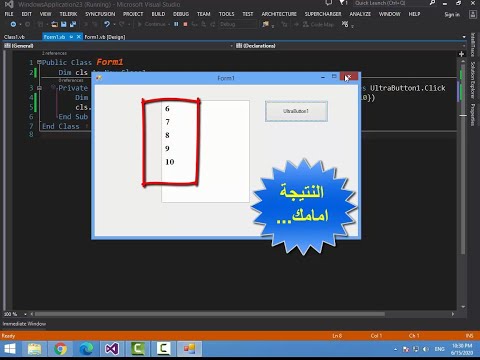Open the FILE menu
Screen dimensions: 480x360
coord(9,14)
